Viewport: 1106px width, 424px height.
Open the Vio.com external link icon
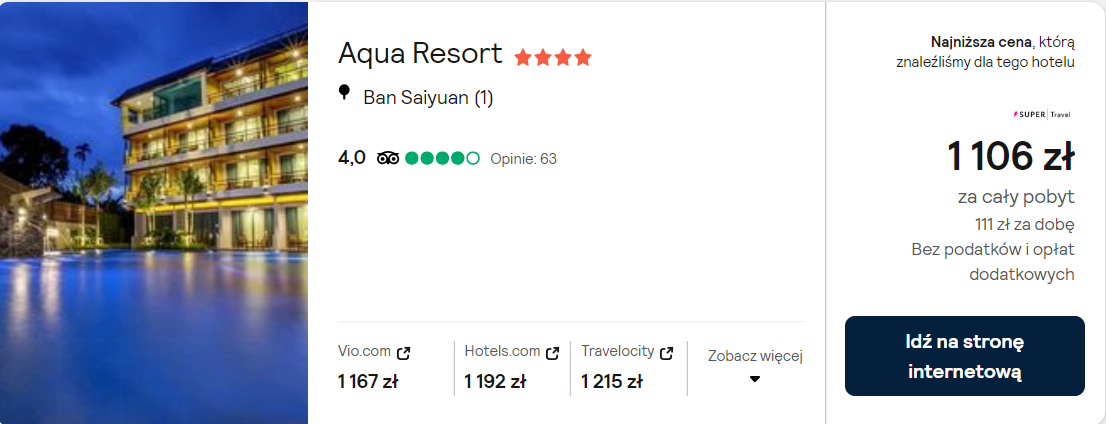[404, 353]
